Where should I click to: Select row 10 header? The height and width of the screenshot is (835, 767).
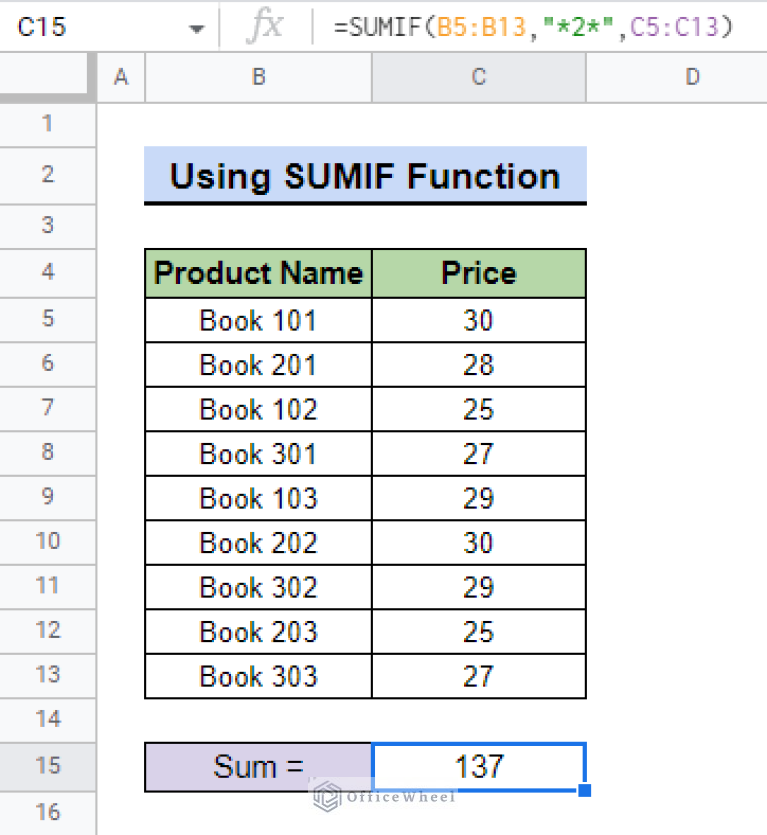[48, 542]
